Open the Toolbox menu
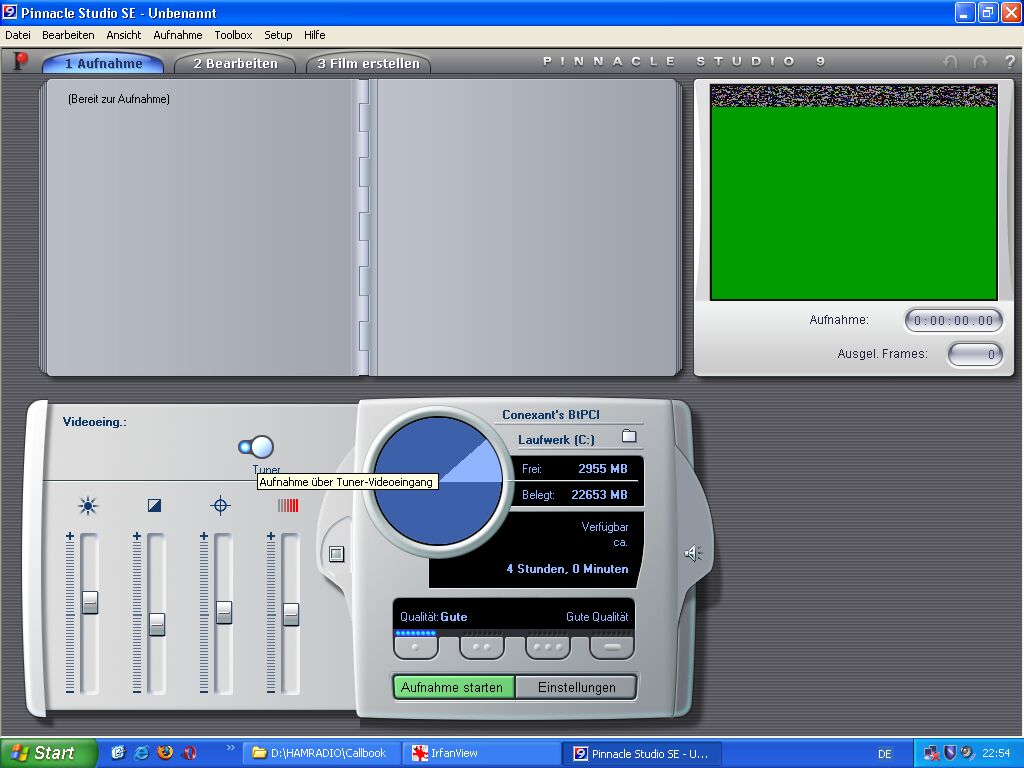 coord(233,35)
